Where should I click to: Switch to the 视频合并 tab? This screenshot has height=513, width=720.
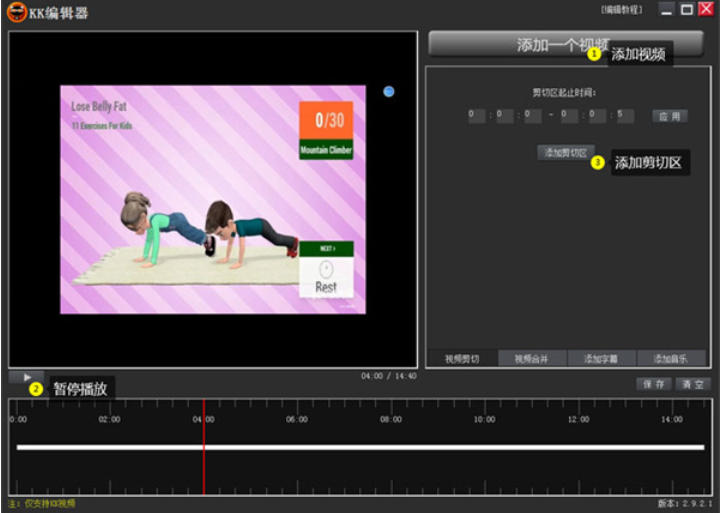pyautogui.click(x=532, y=358)
